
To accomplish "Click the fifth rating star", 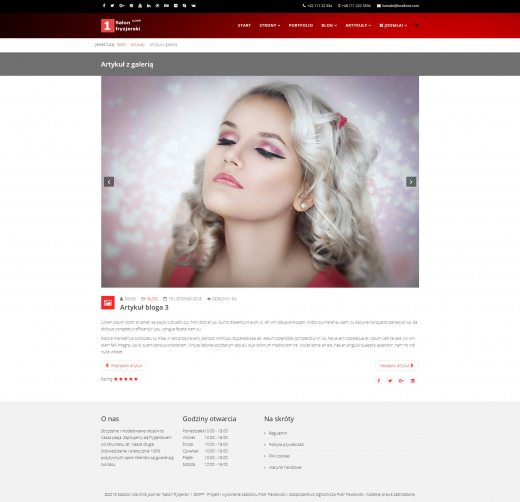I will 136,379.
